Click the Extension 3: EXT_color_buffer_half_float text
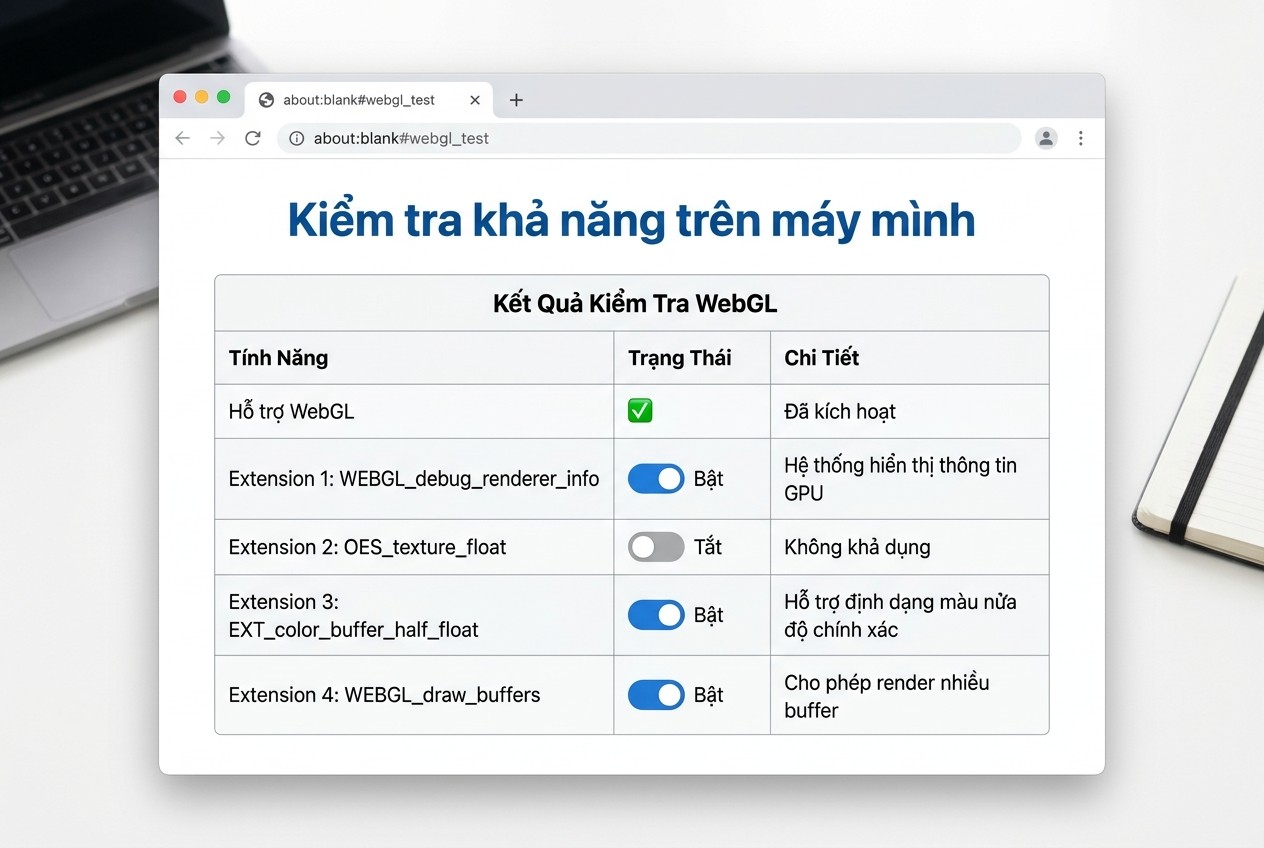This screenshot has height=848, width=1264. pyautogui.click(x=354, y=615)
